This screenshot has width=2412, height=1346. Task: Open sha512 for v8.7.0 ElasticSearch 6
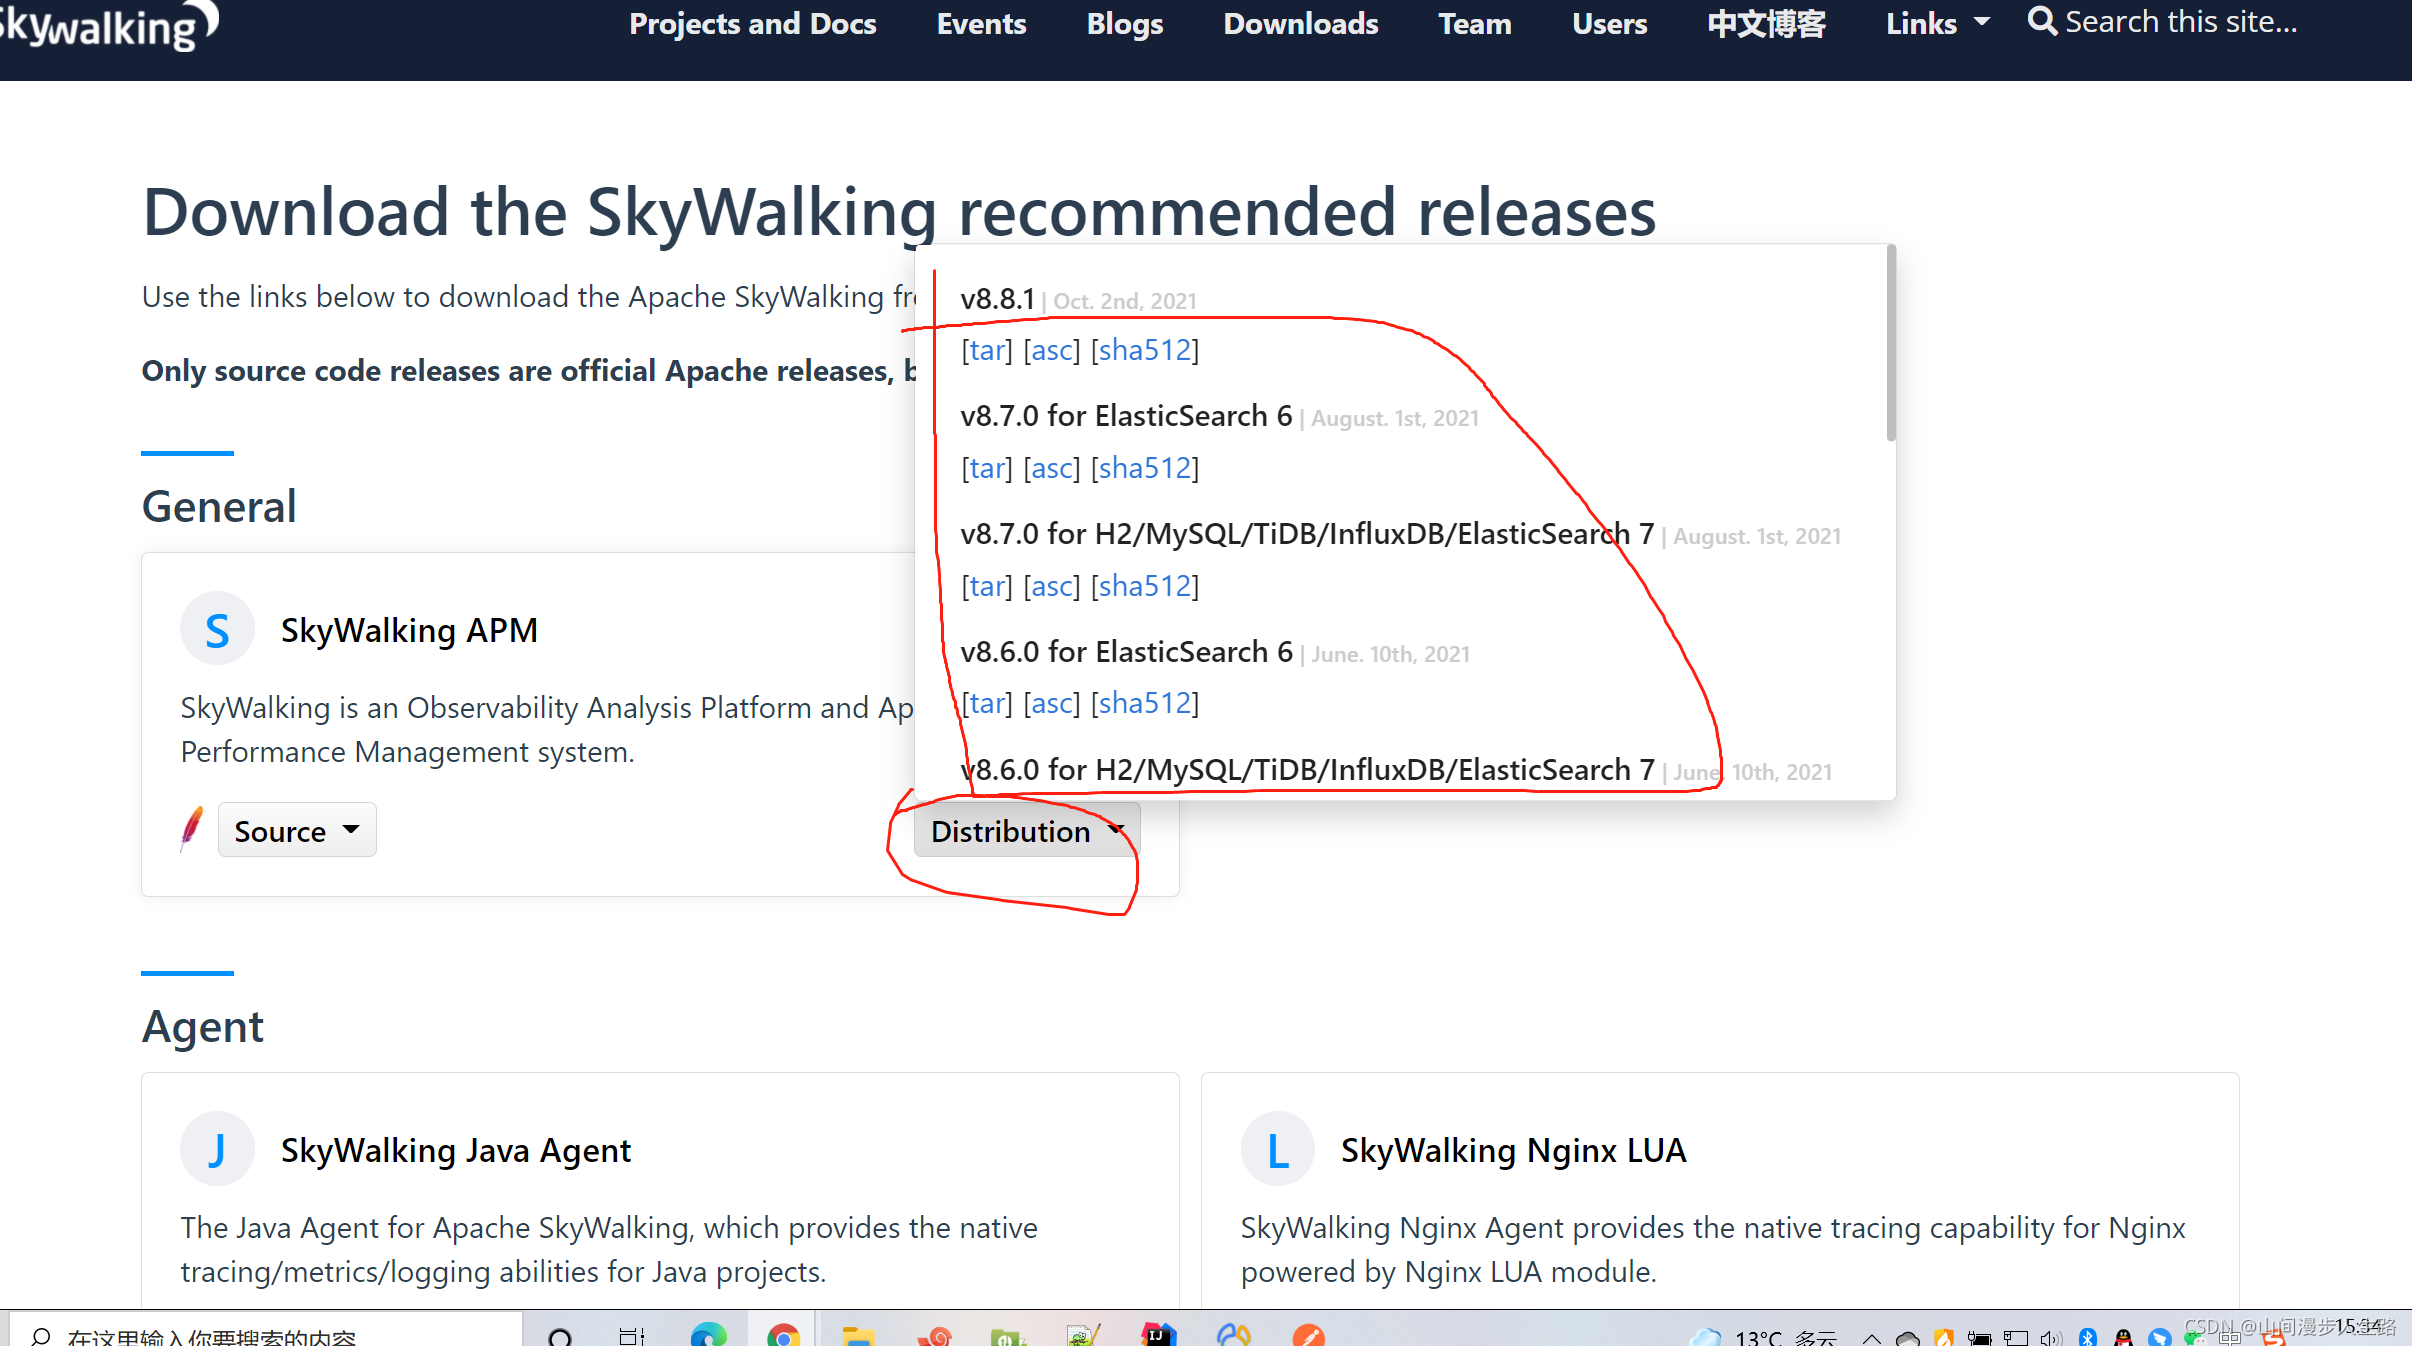1145,468
